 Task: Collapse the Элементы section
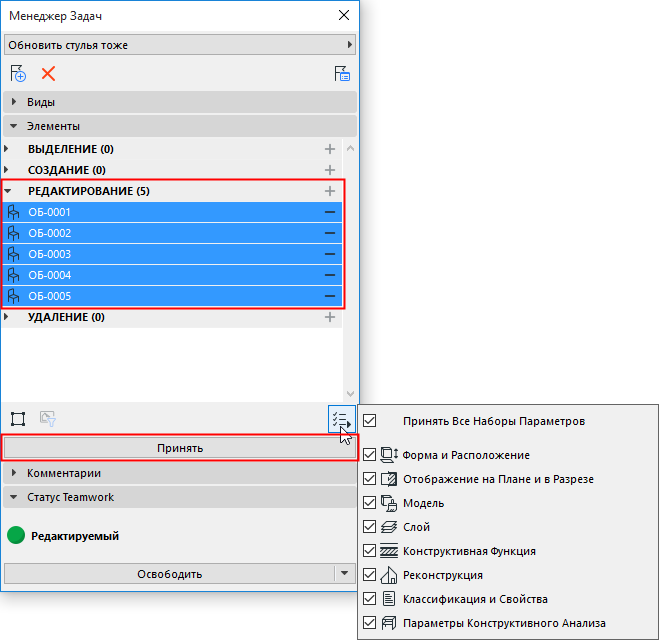point(180,126)
